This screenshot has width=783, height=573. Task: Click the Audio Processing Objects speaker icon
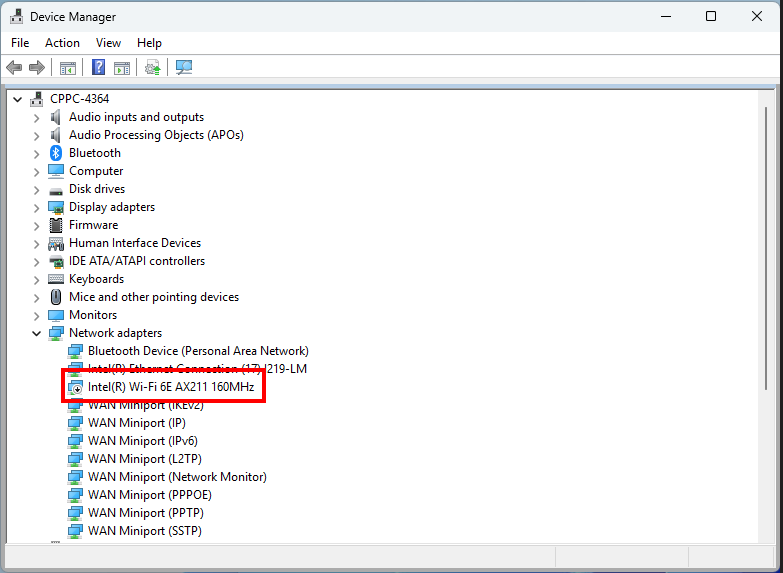pos(55,135)
